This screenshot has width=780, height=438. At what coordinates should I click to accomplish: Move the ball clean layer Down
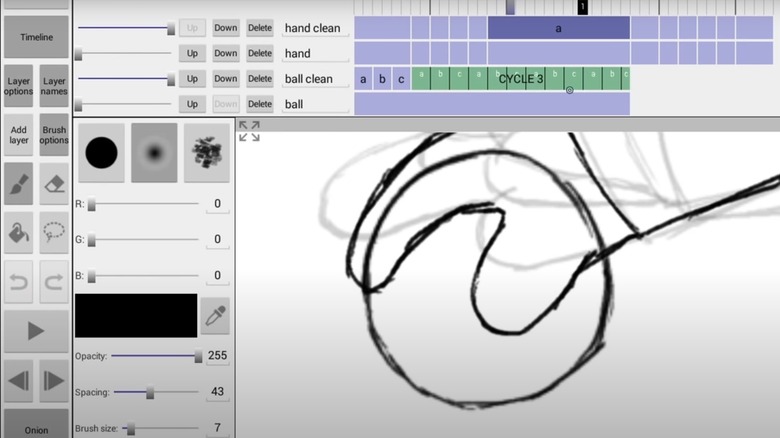(x=225, y=79)
